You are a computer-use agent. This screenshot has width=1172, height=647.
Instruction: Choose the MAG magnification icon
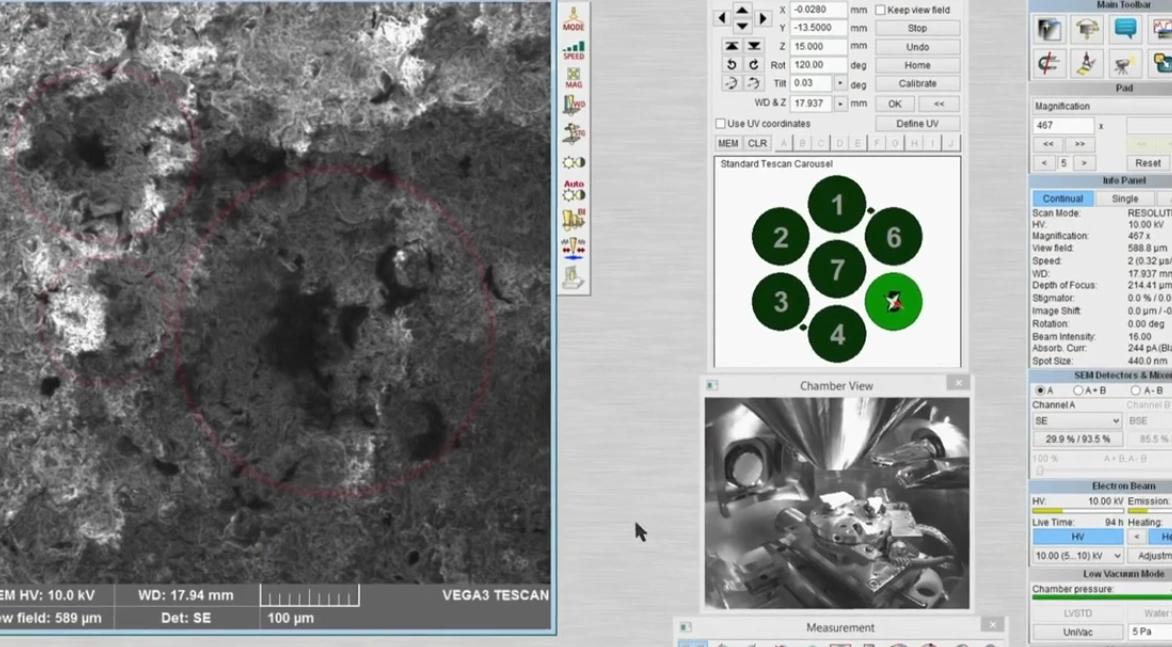[573, 78]
